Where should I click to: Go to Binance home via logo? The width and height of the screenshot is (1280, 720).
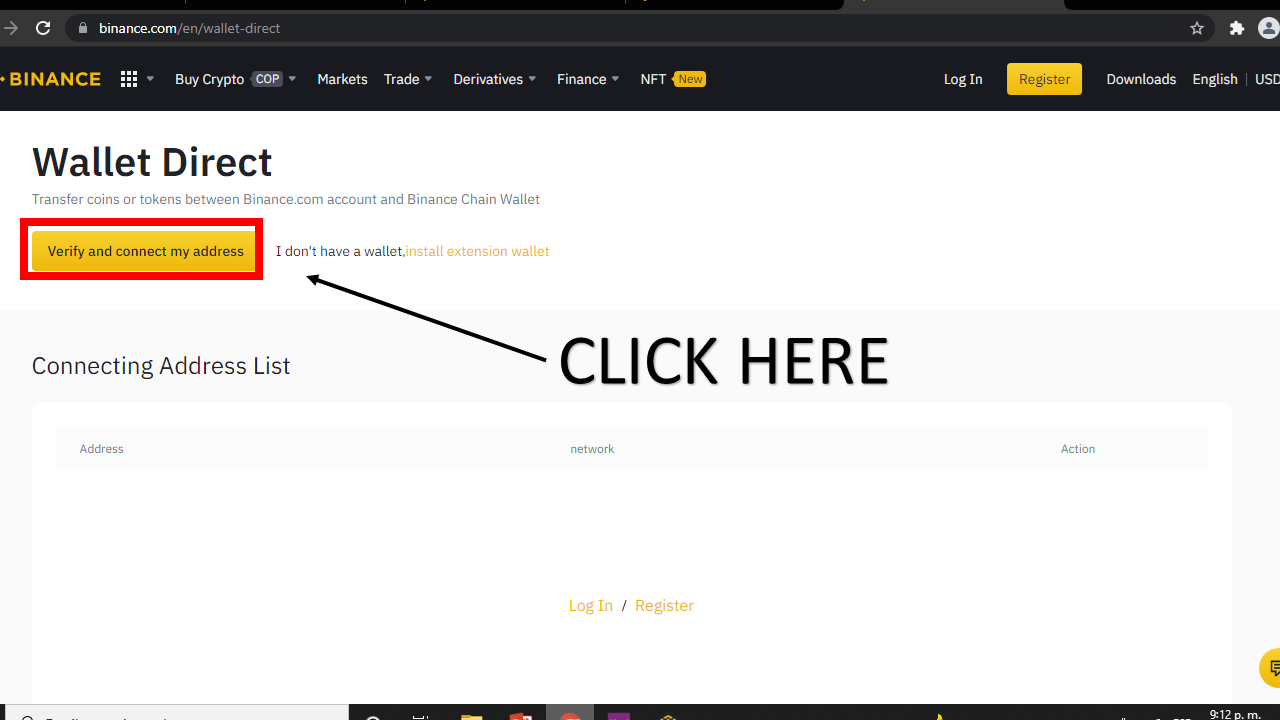pos(51,79)
